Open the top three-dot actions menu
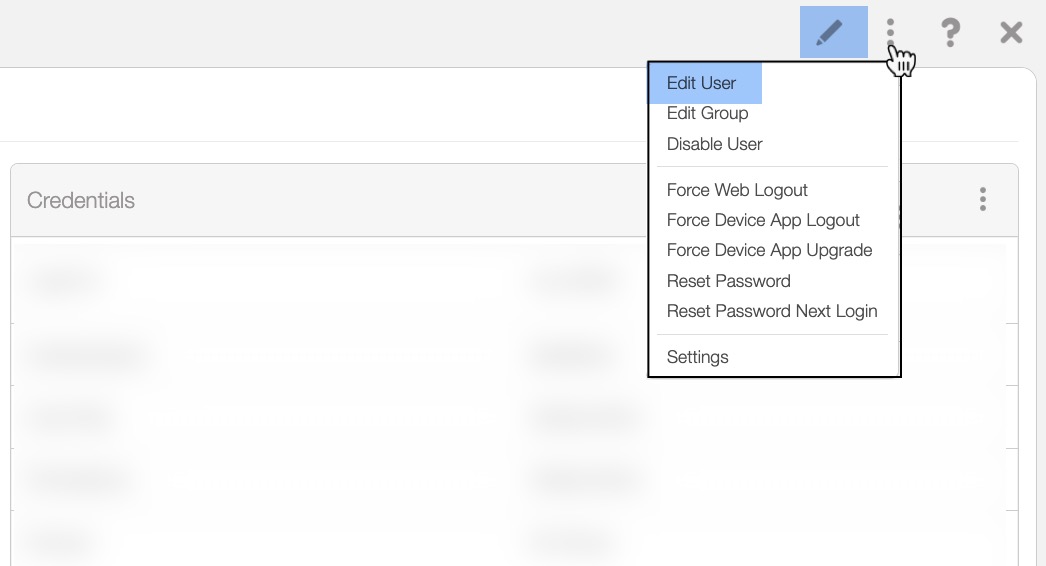This screenshot has height=566, width=1046. (891, 32)
